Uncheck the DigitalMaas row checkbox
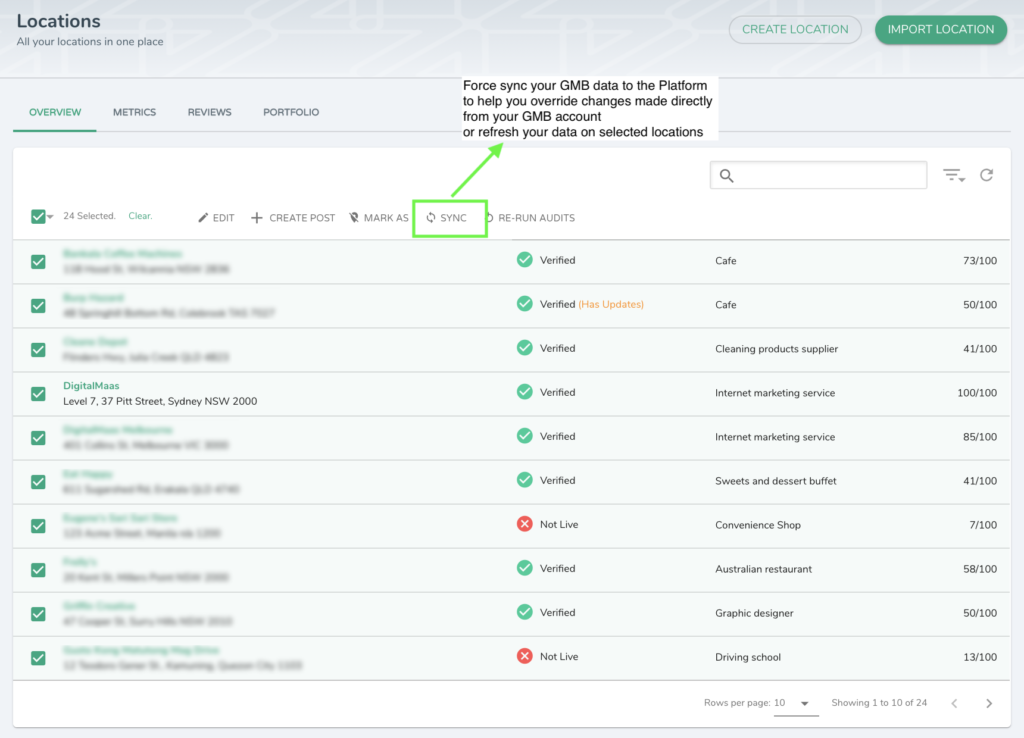 tap(39, 394)
